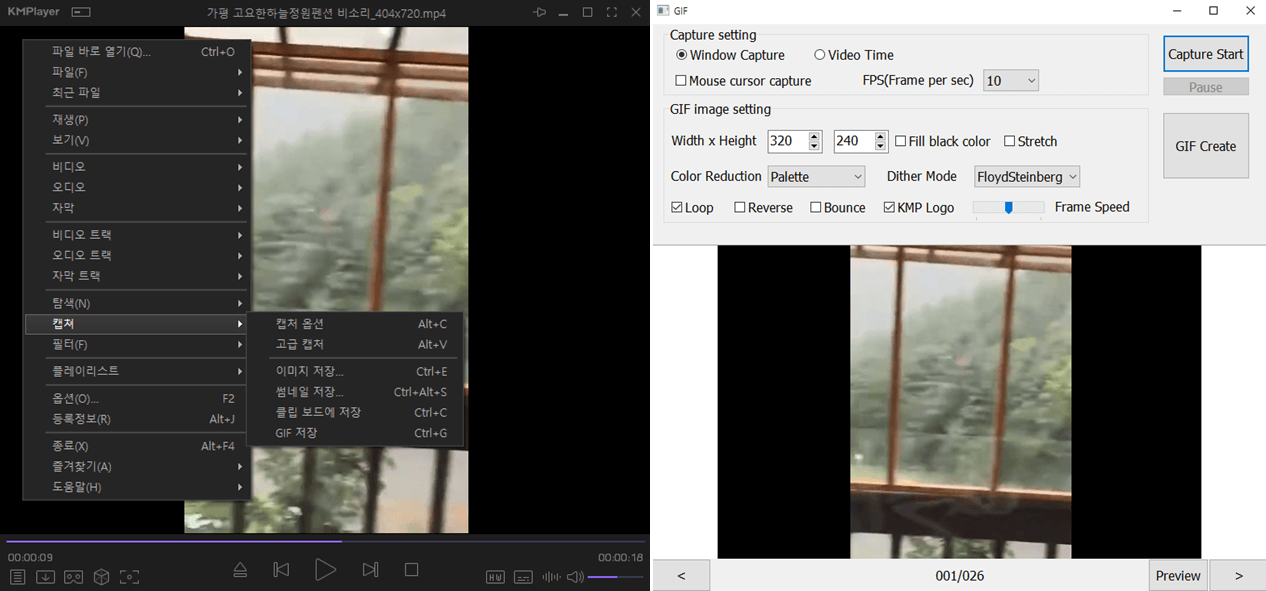Select 이미지 저장 menu entry

click(355, 372)
